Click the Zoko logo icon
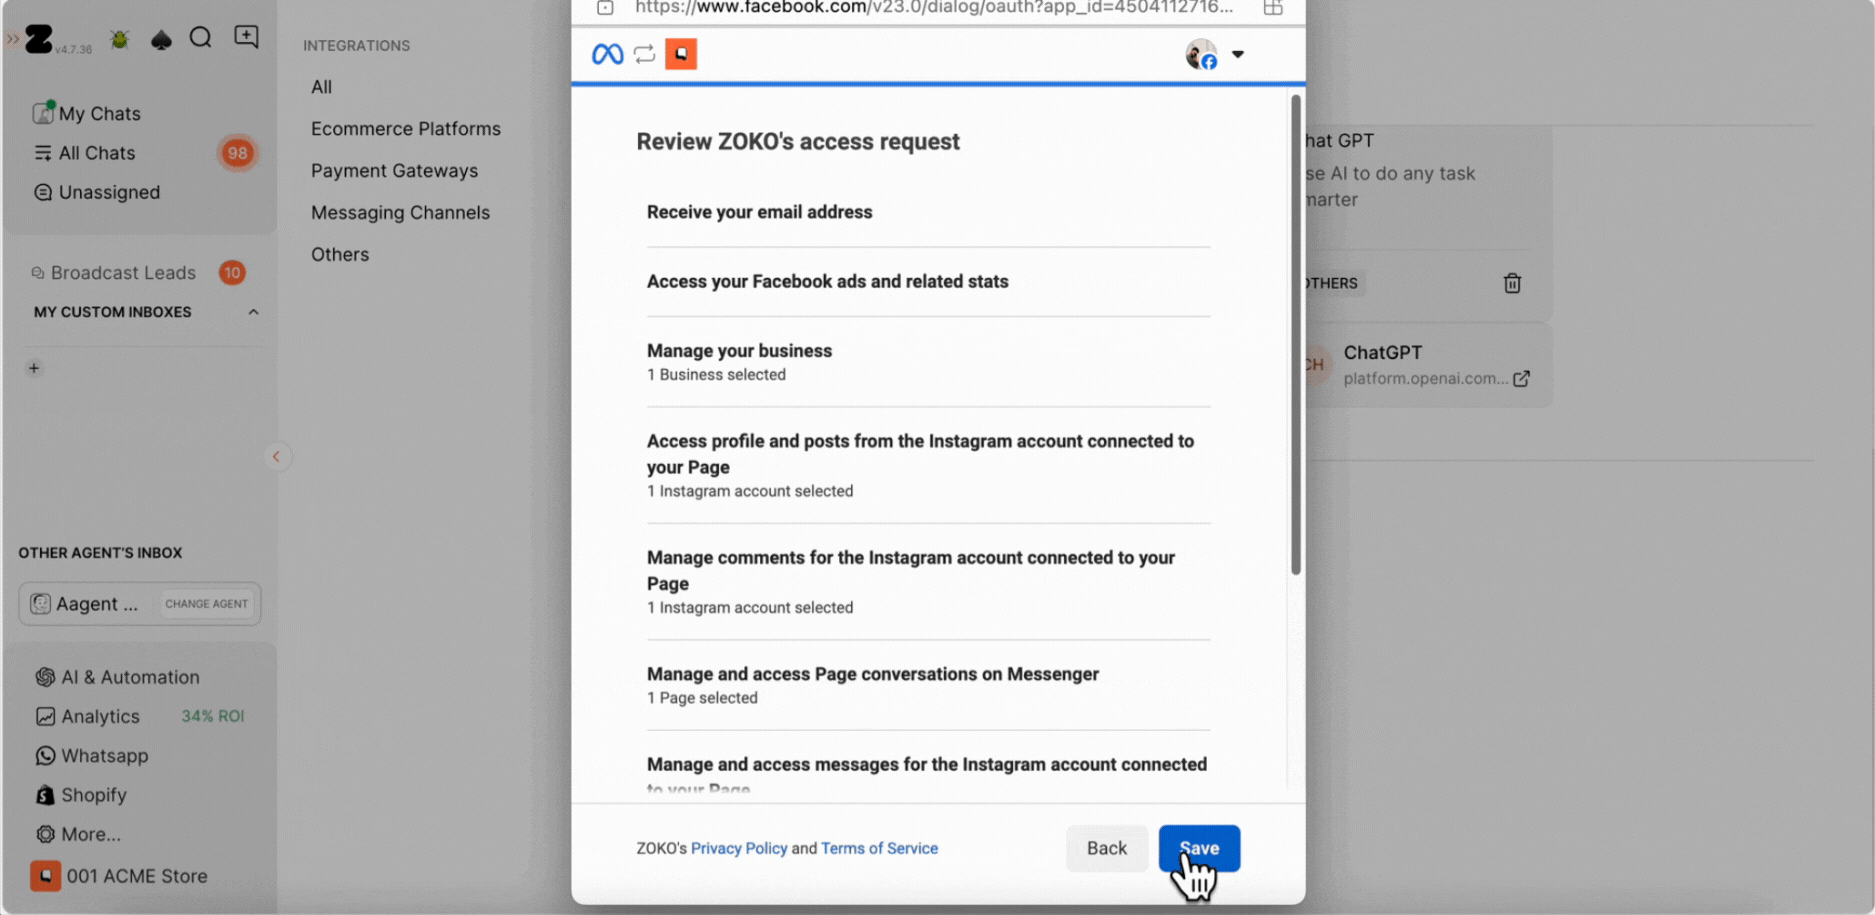 39,39
